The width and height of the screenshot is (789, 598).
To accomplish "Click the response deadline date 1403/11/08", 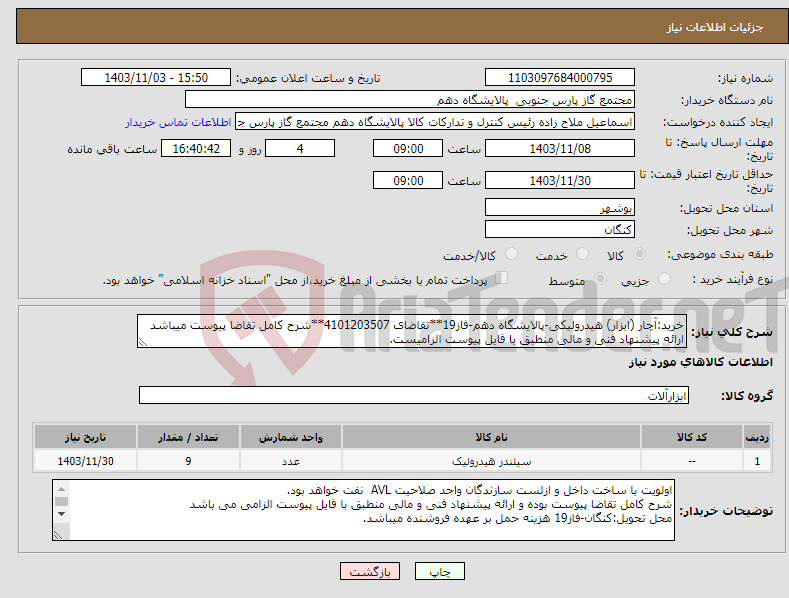I will coord(560,148).
